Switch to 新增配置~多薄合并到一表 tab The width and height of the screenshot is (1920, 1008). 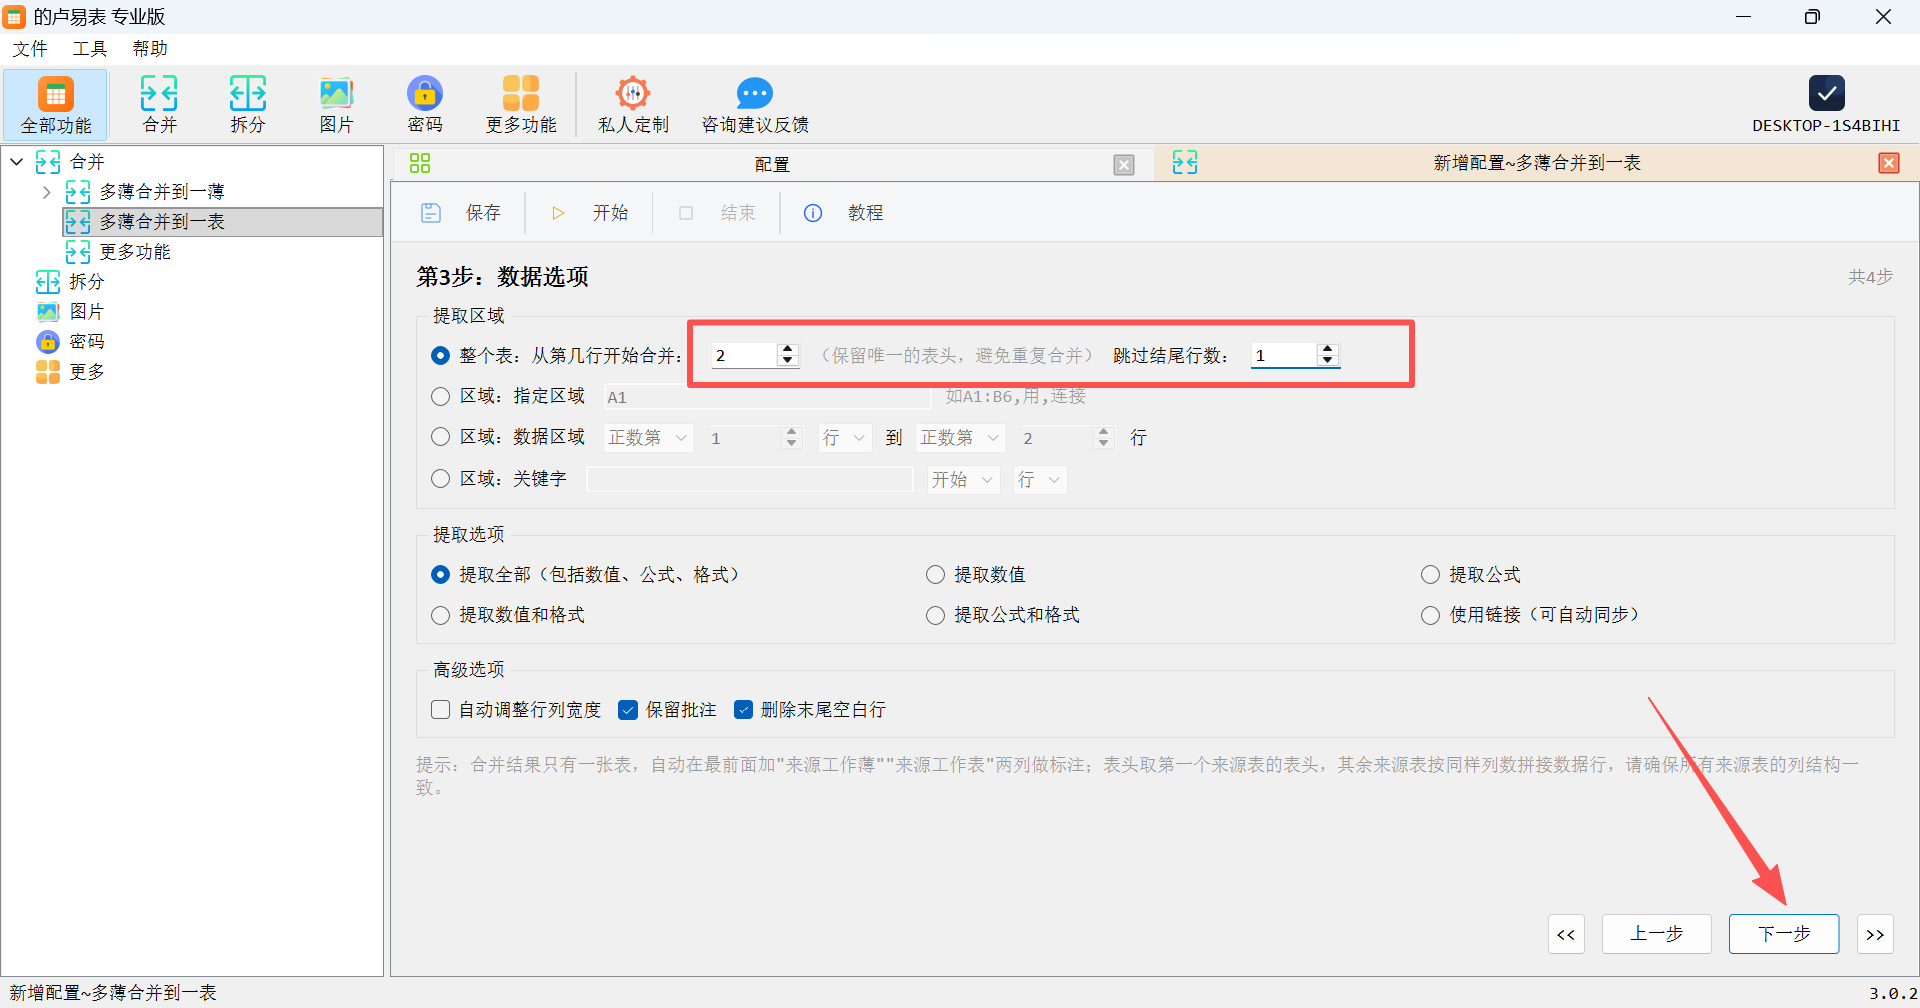click(1537, 163)
